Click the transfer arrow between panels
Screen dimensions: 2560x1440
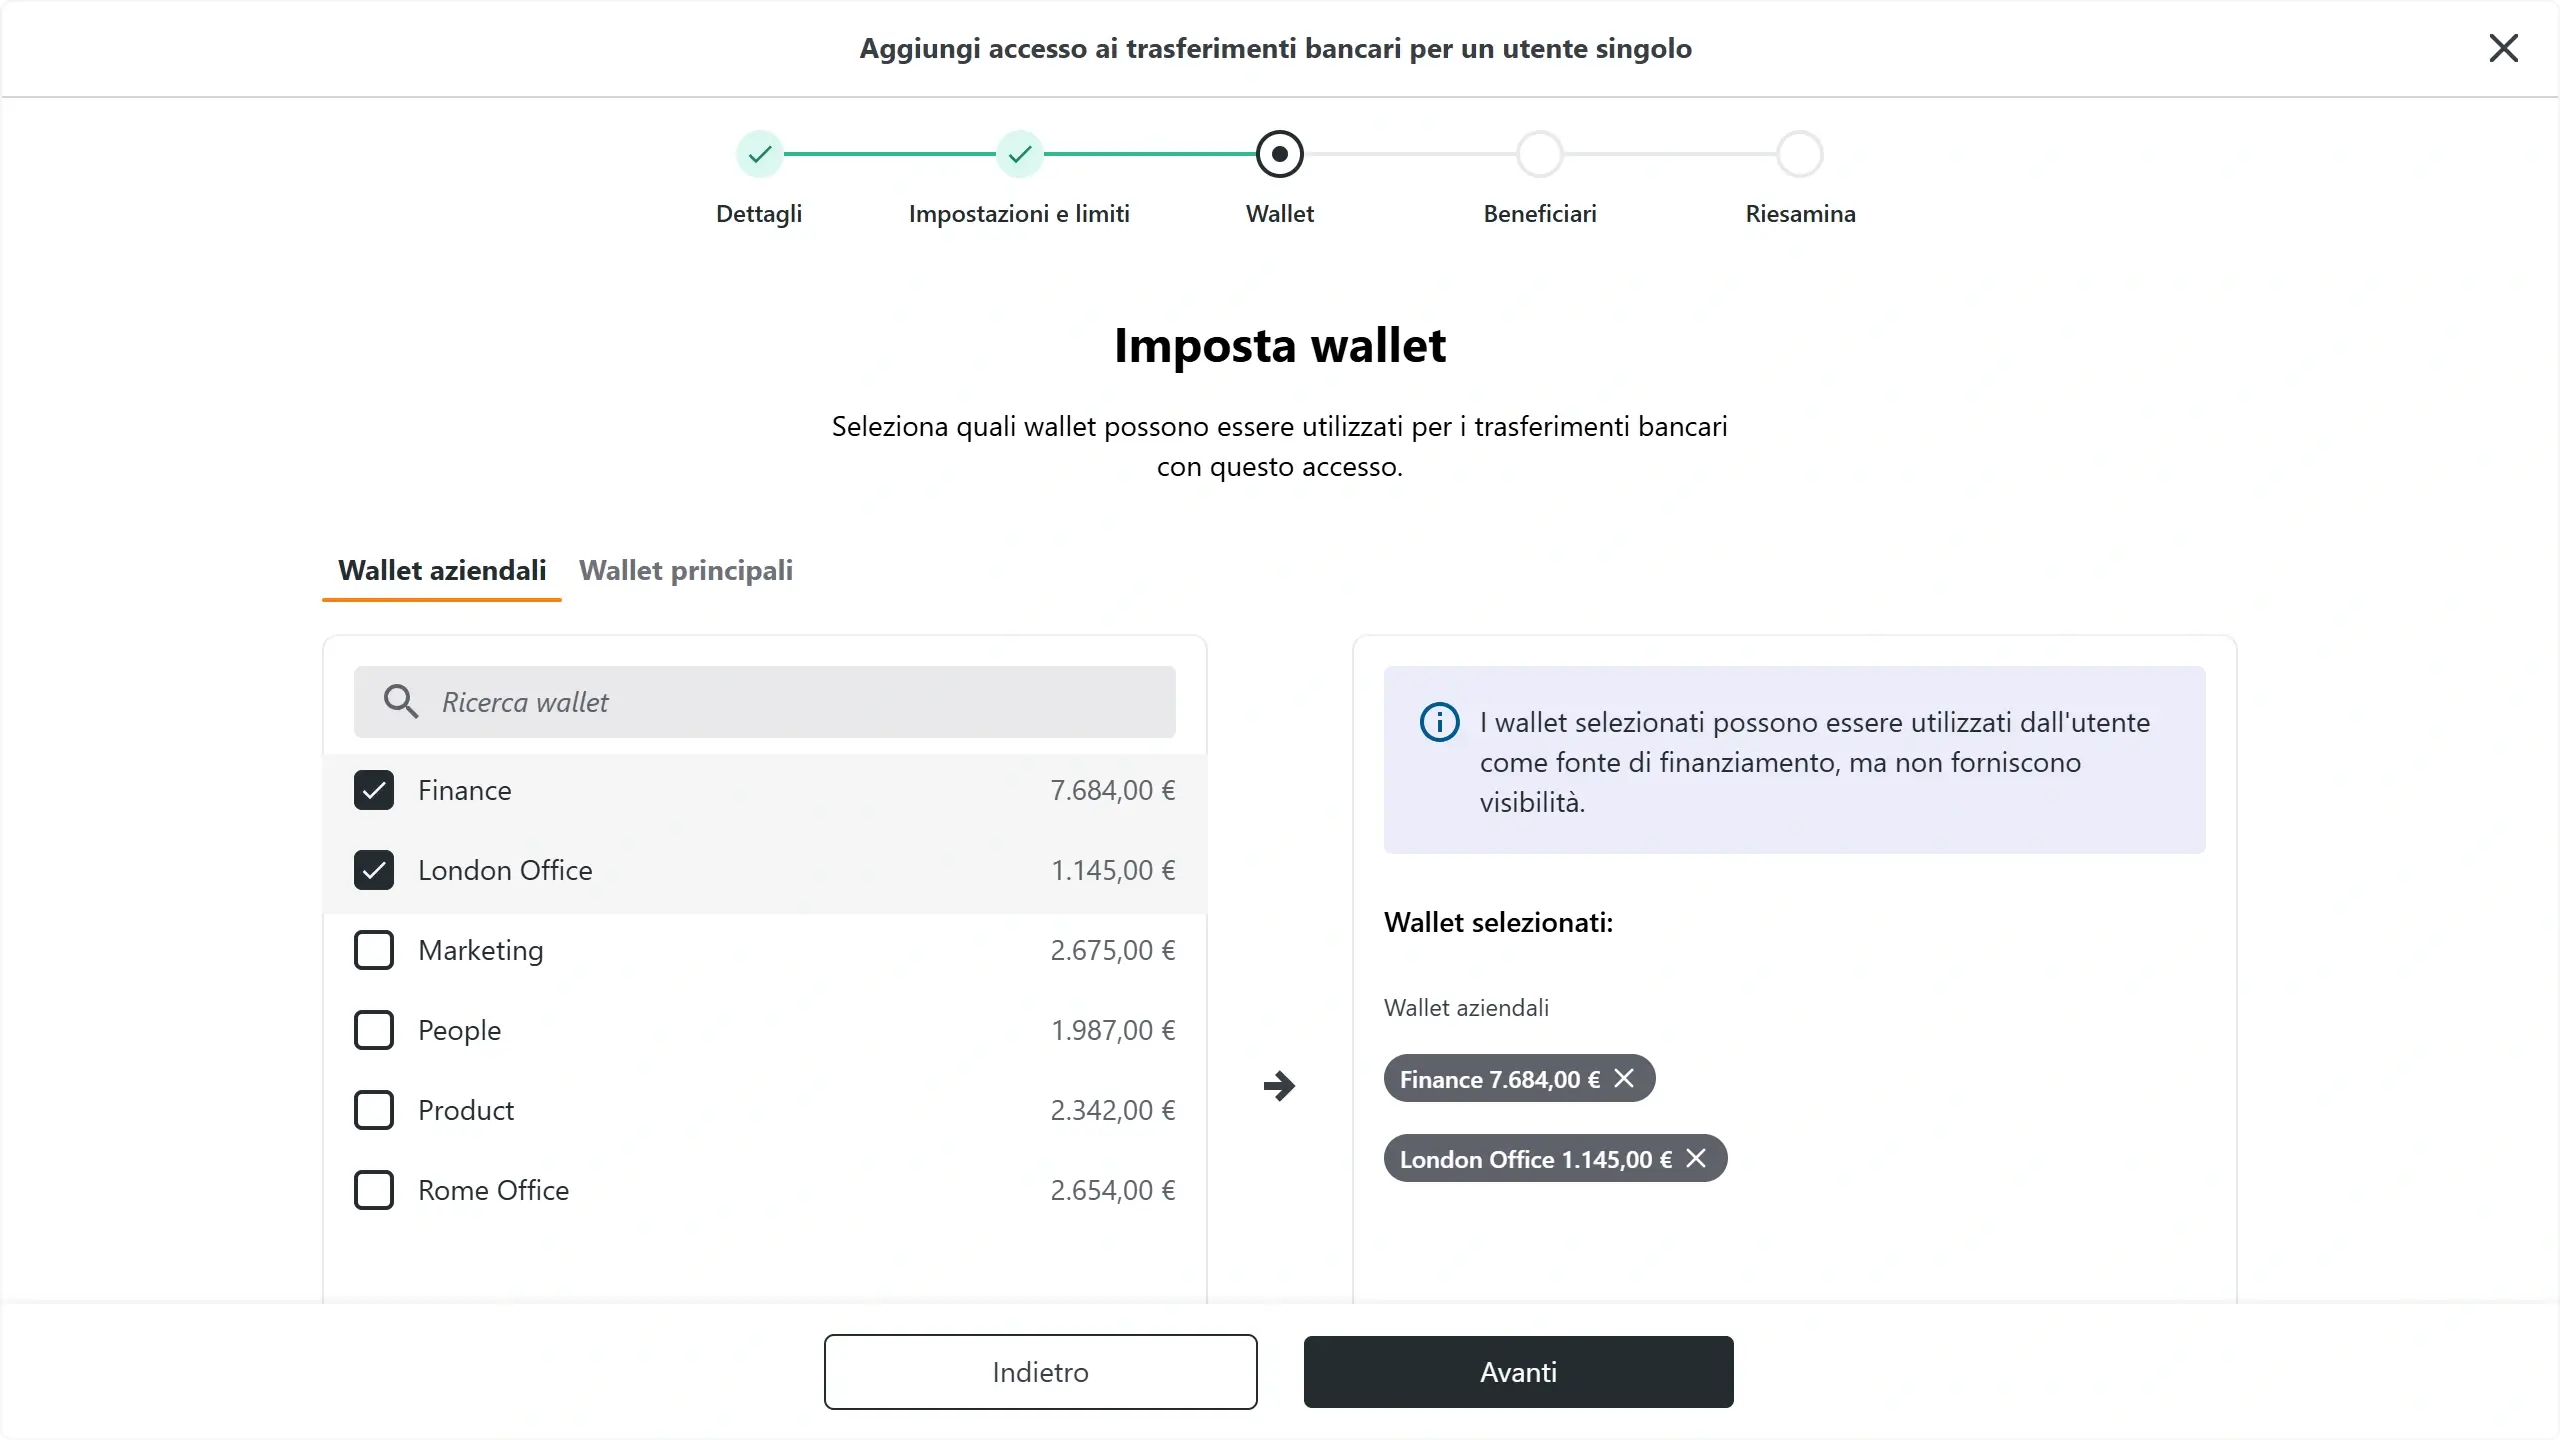coord(1279,1085)
